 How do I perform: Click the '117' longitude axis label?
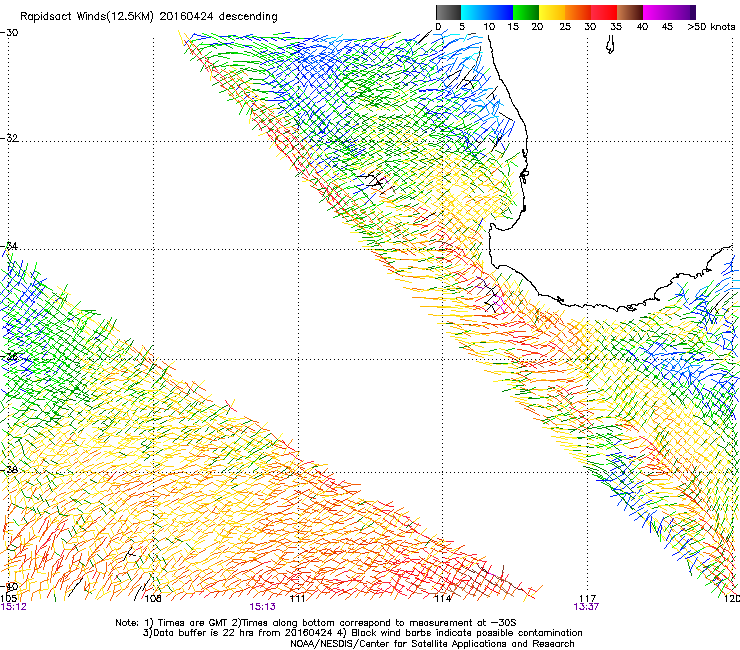click(588, 599)
